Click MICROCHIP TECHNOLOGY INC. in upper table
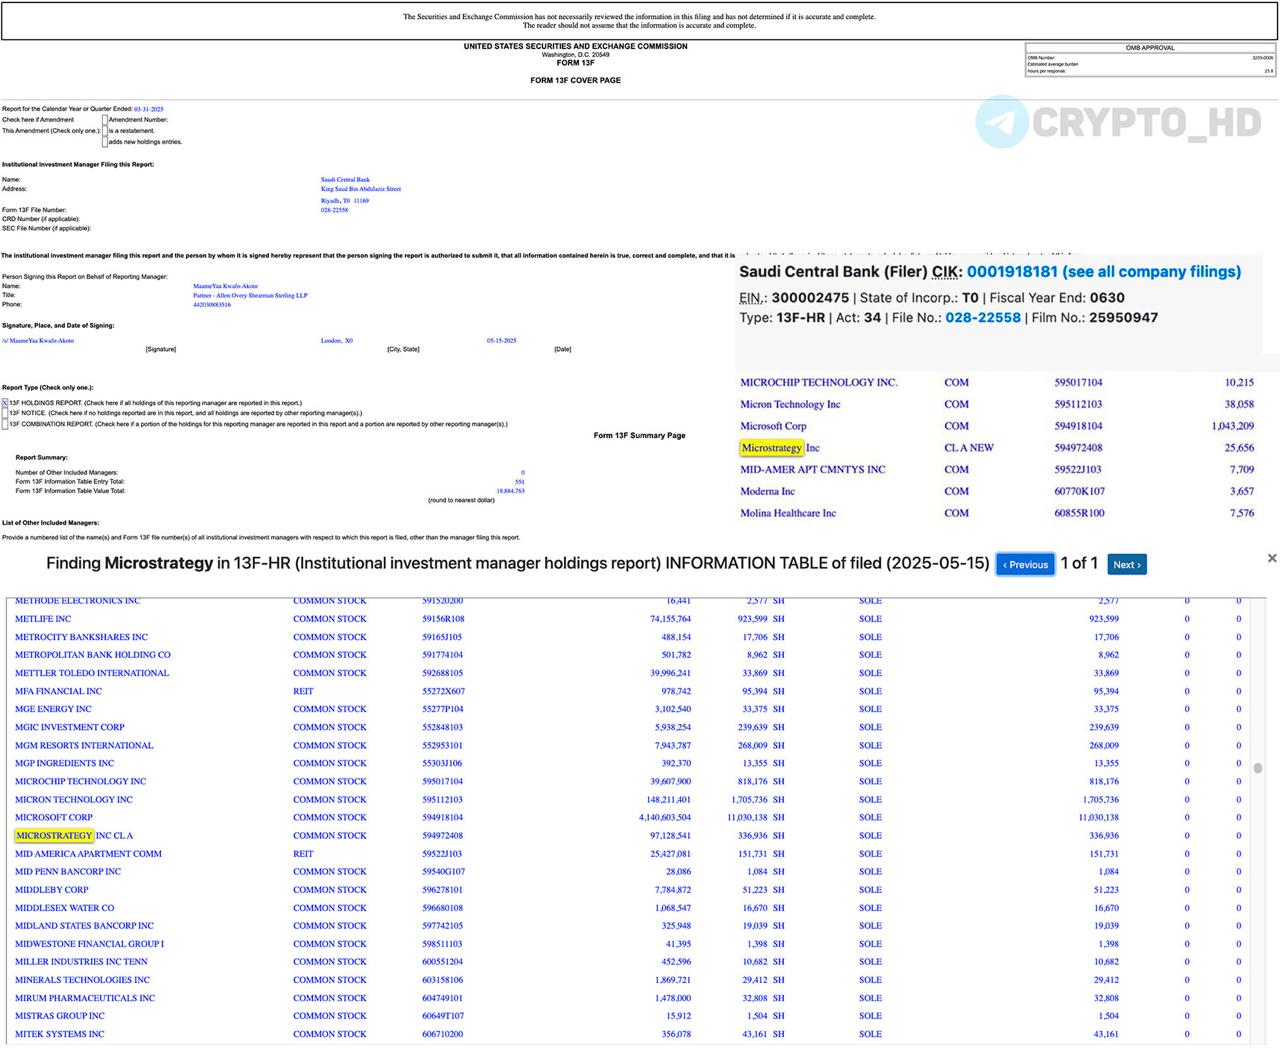This screenshot has height=1058, width=1280. (x=819, y=383)
